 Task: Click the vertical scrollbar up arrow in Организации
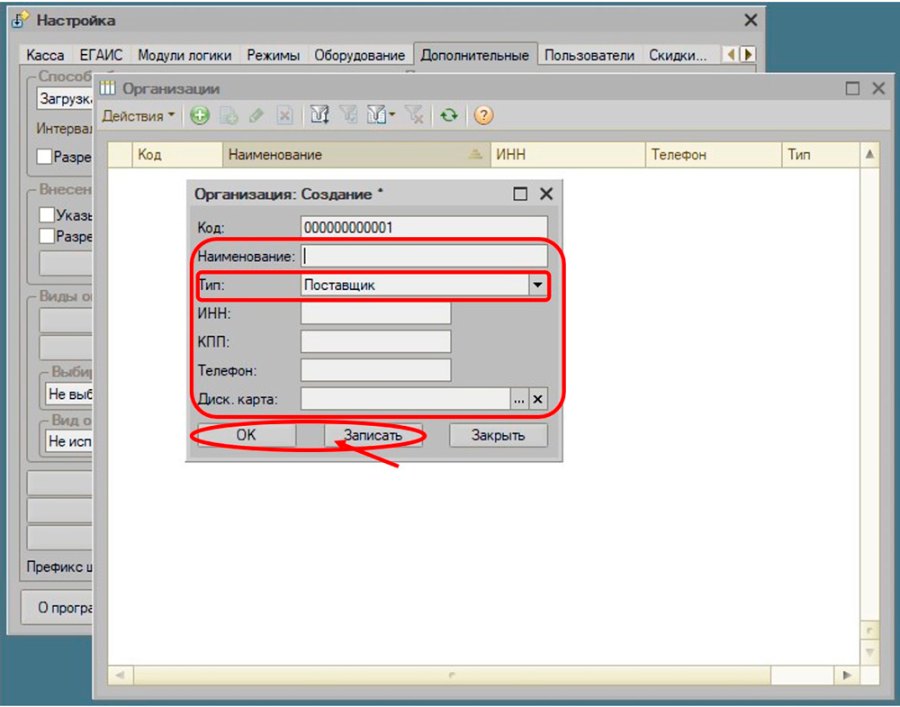(x=870, y=154)
